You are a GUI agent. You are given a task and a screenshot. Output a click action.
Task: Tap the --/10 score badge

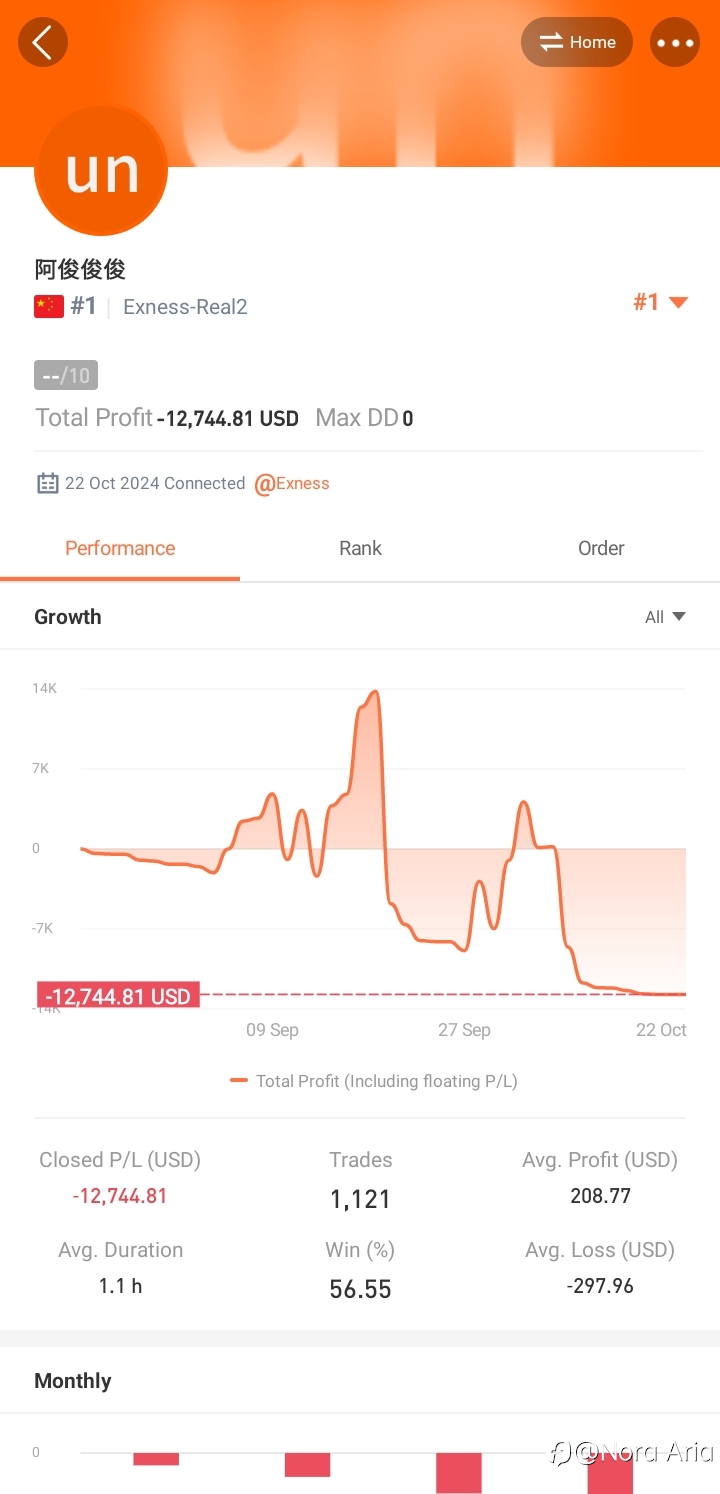pos(66,375)
